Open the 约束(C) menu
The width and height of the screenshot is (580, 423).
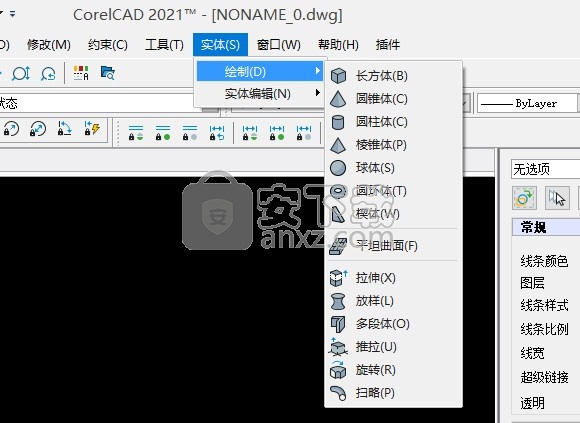[108, 45]
